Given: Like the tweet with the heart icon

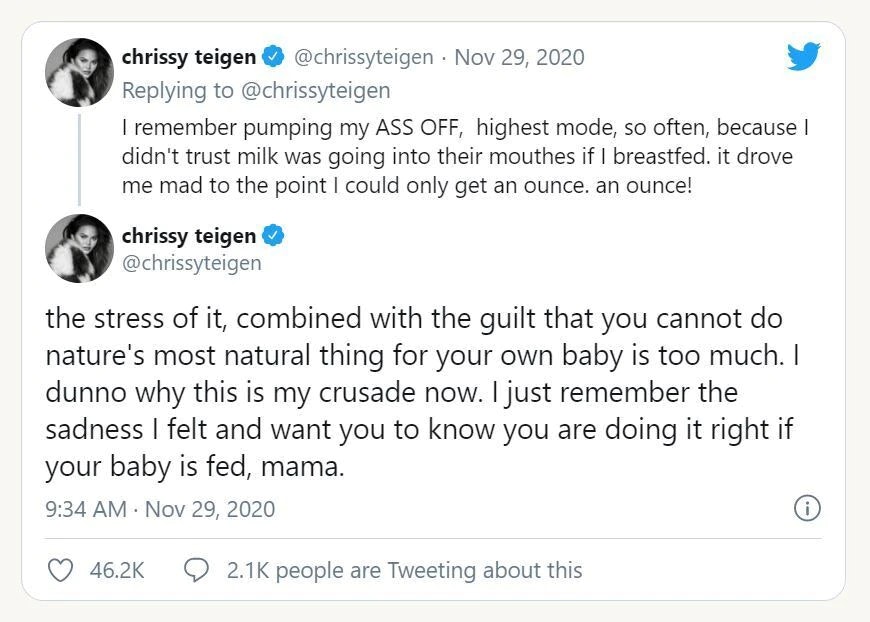Looking at the screenshot, I should [62, 570].
